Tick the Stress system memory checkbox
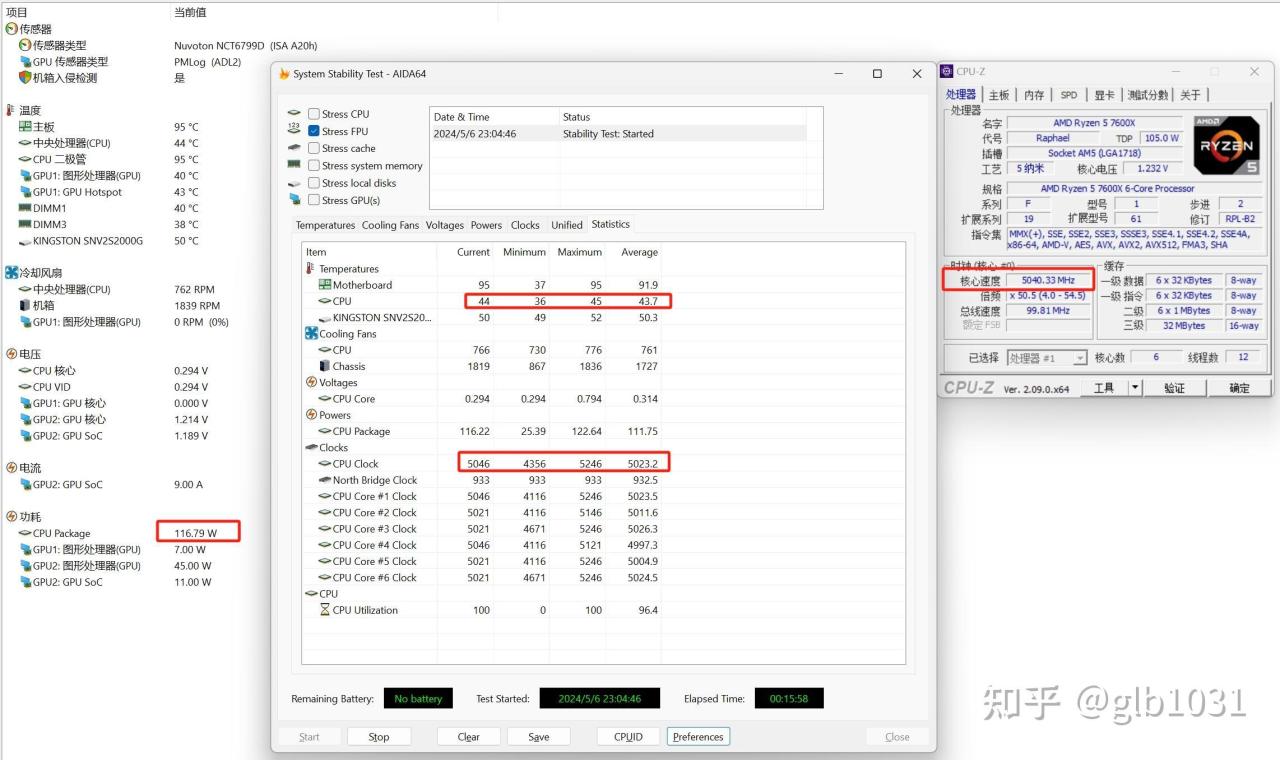The width and height of the screenshot is (1280, 760). point(314,166)
